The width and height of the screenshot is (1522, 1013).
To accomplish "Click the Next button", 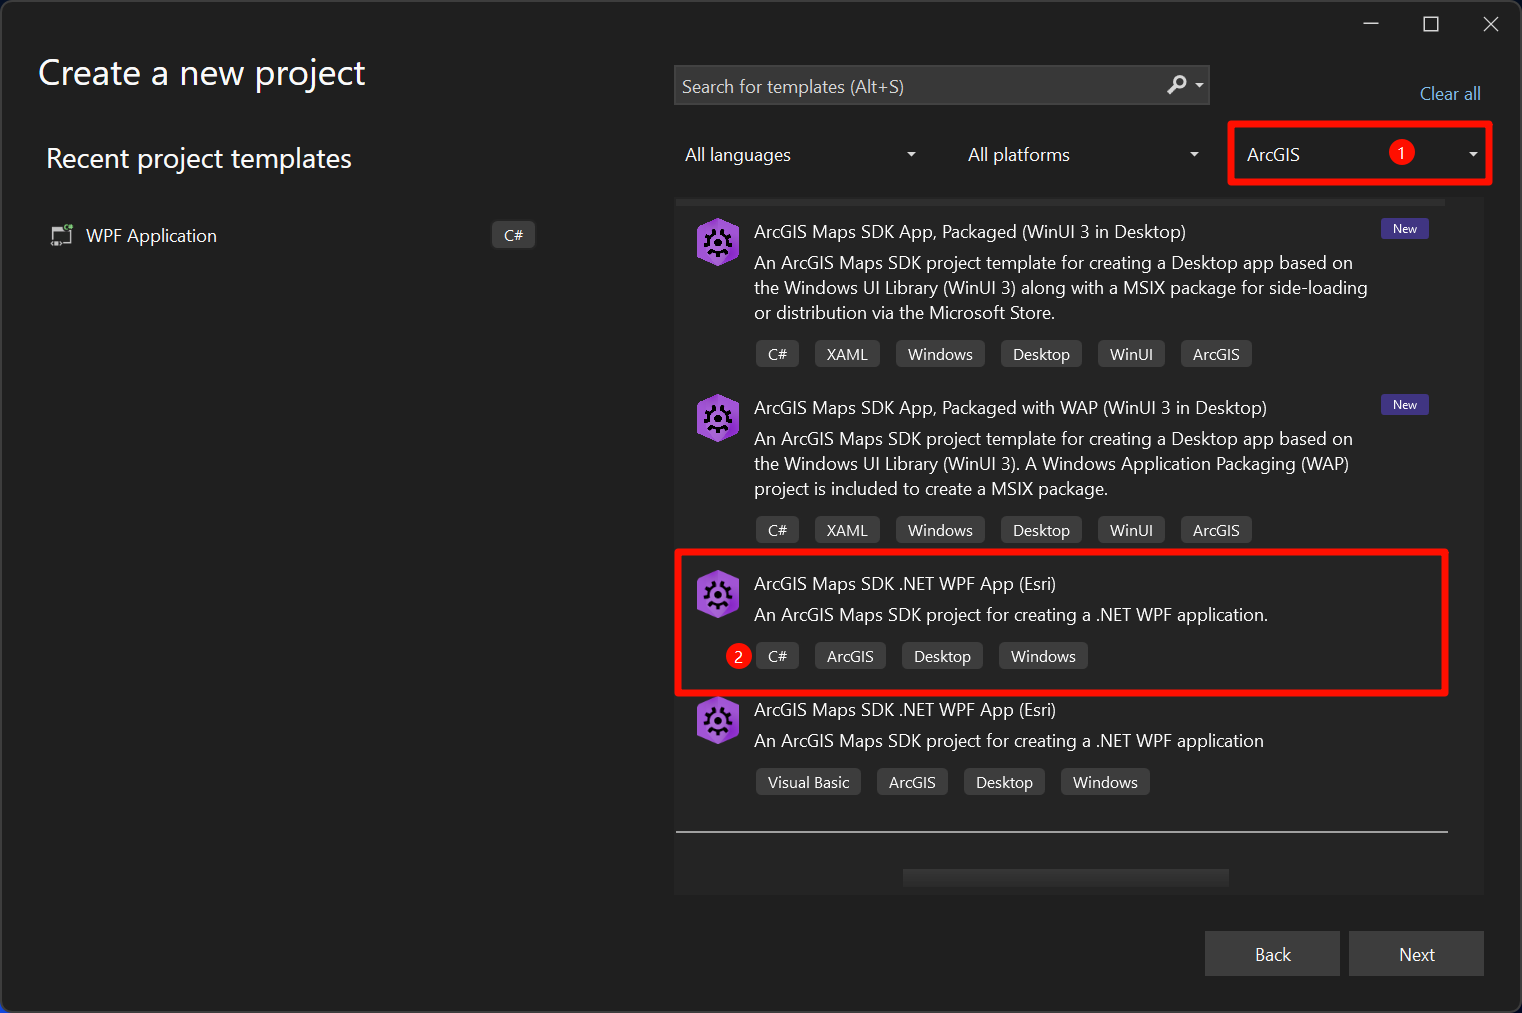I will tap(1416, 954).
